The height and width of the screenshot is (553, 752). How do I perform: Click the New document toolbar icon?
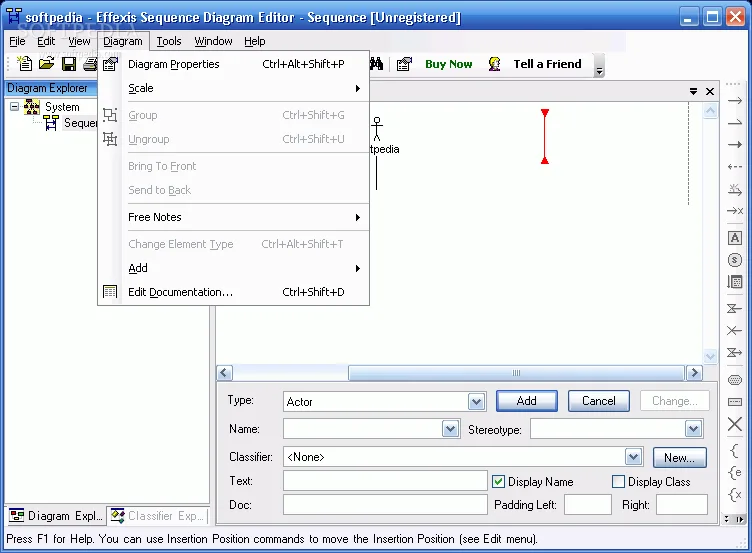point(24,64)
